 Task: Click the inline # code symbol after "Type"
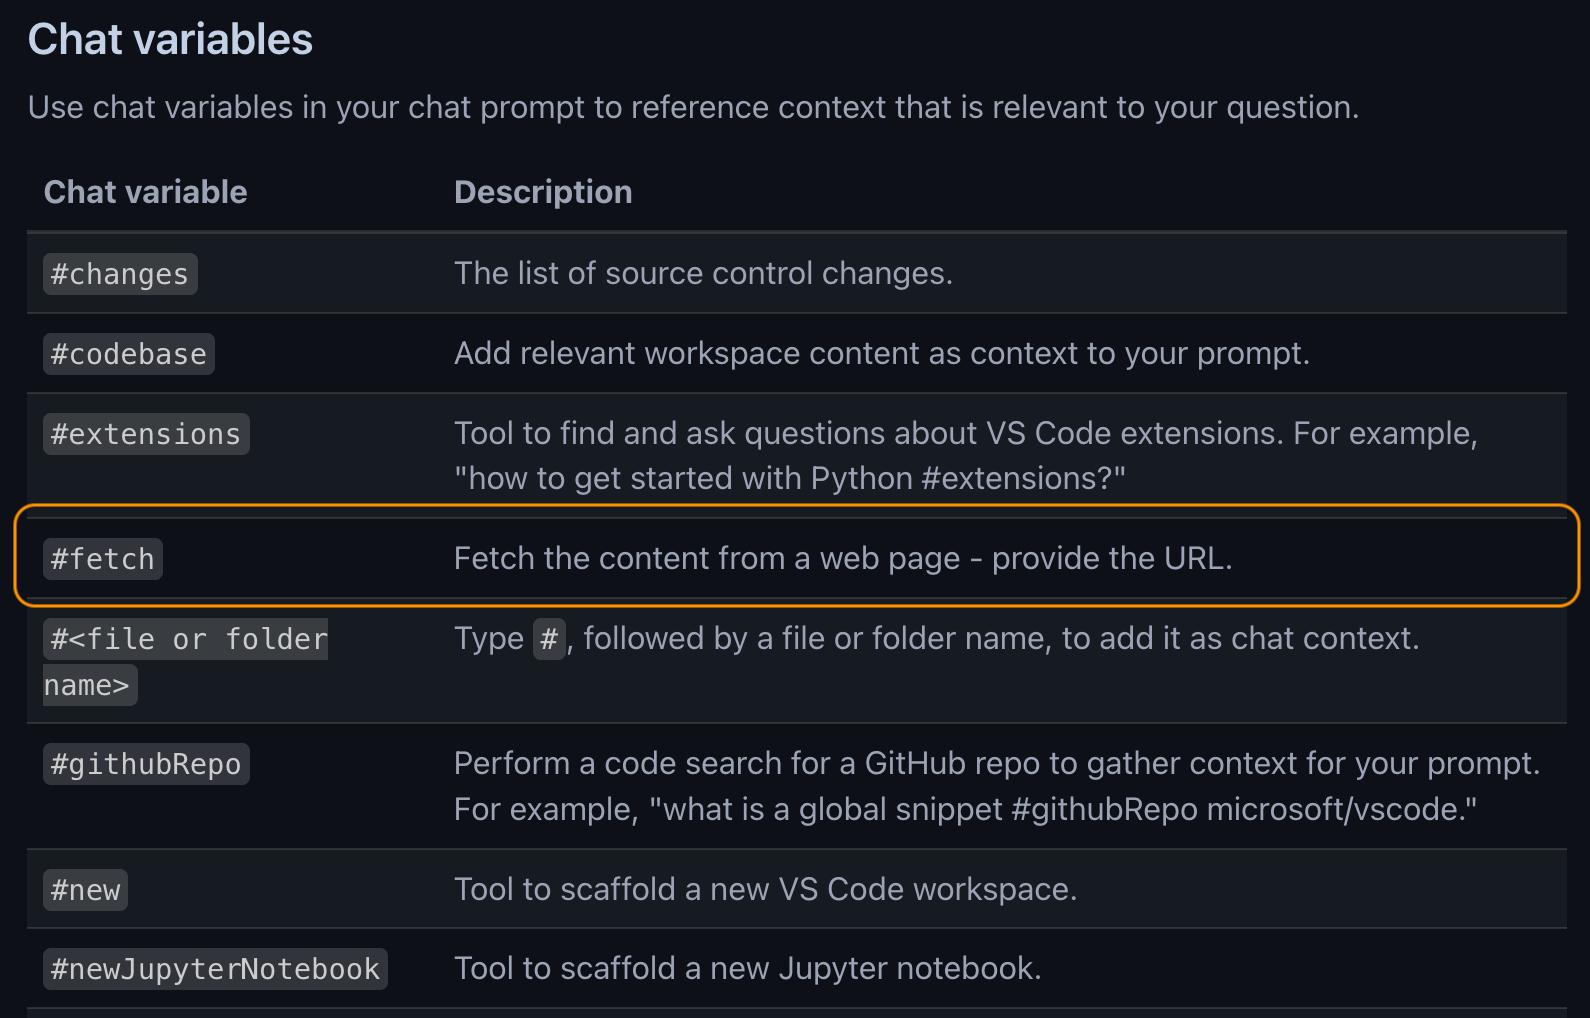pyautogui.click(x=549, y=639)
